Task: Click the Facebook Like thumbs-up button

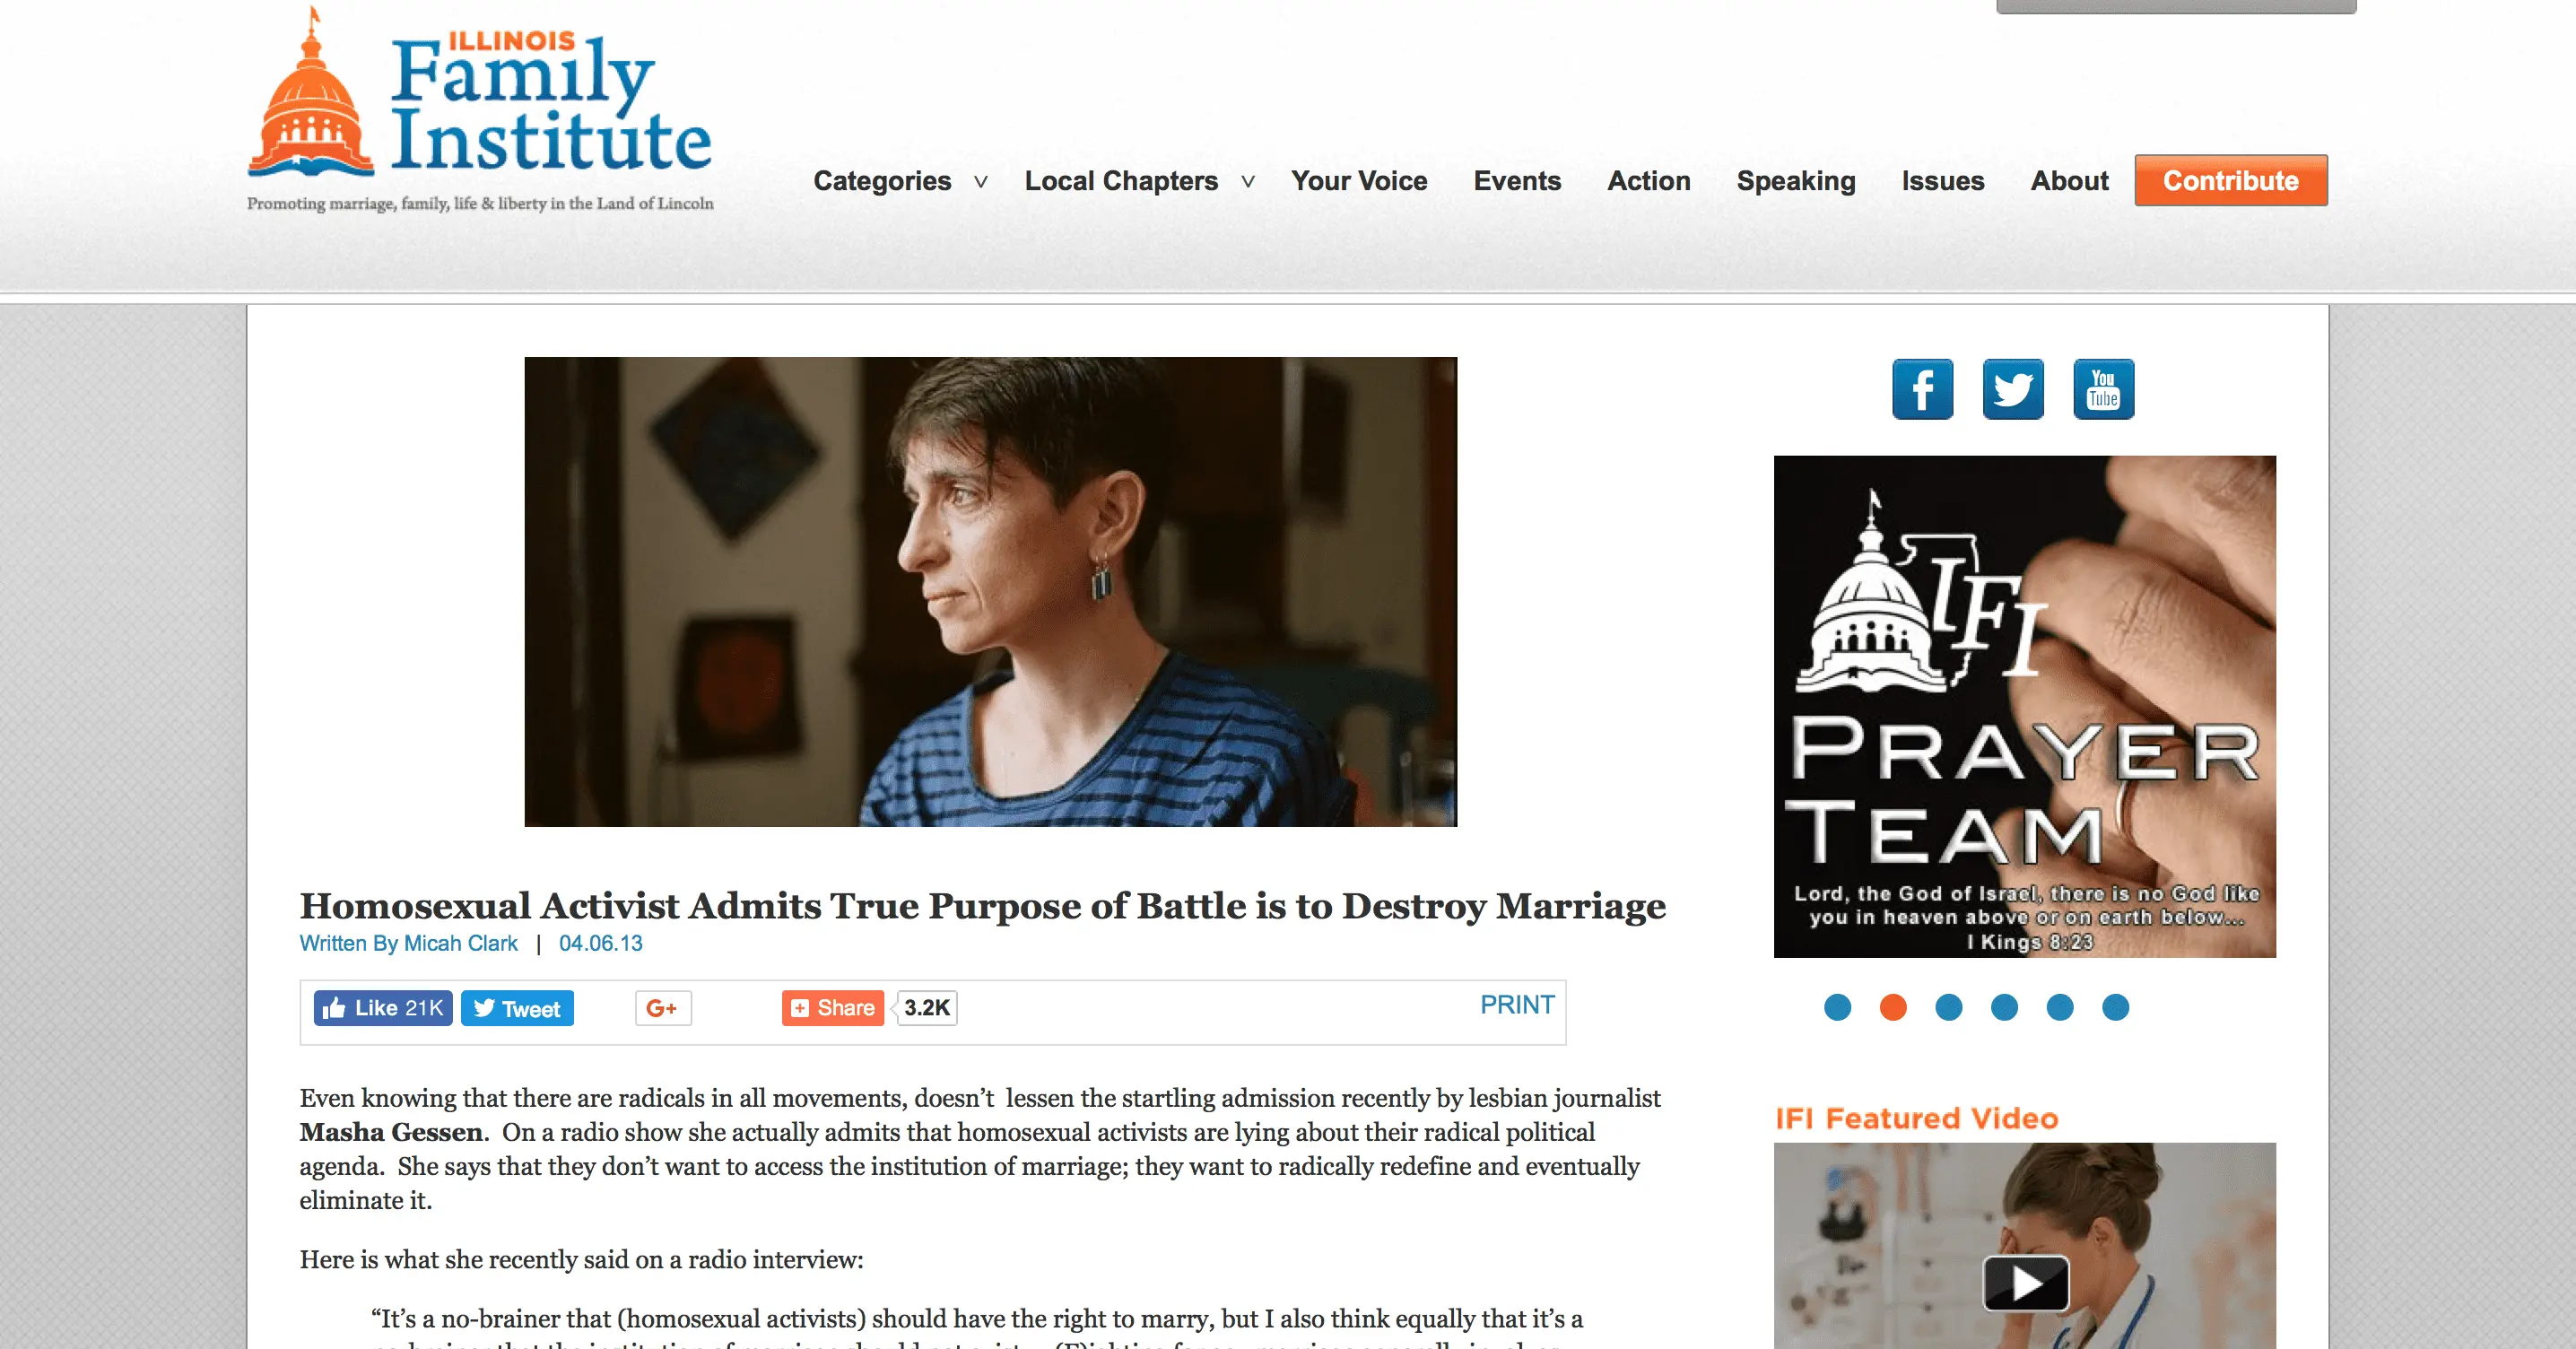Action: pos(383,1008)
